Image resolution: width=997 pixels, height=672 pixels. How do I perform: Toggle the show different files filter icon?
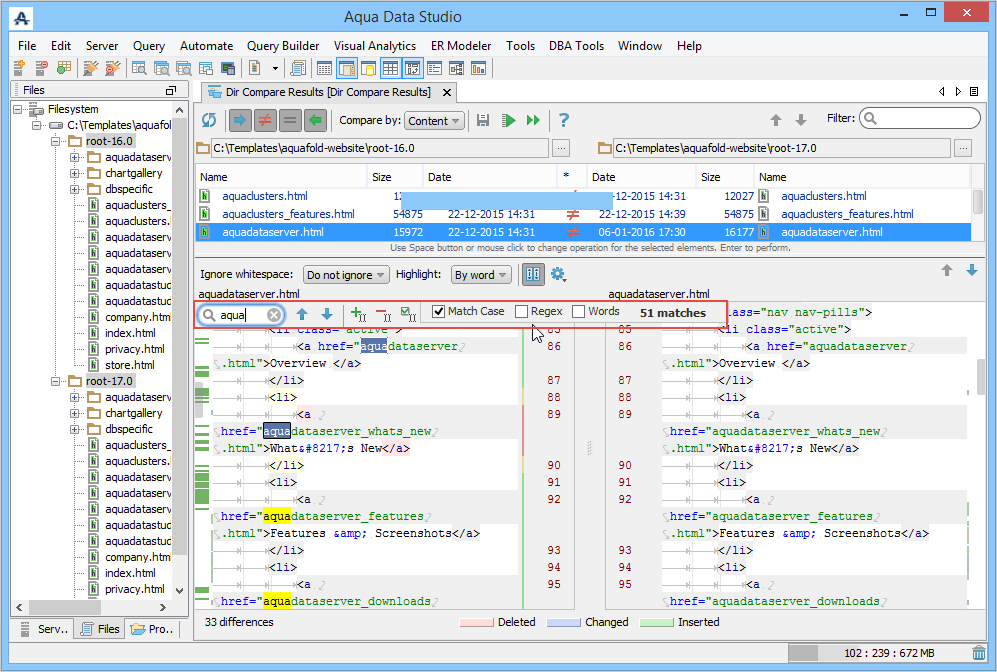[x=265, y=120]
